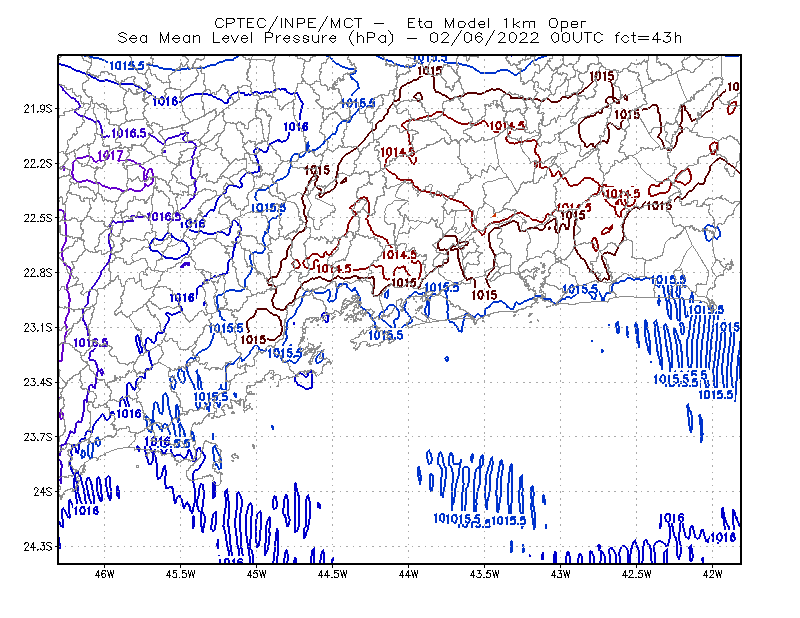Screen dimensions: 800x618
Task: Click the 43.5W longitude axis label
Action: pos(485,574)
